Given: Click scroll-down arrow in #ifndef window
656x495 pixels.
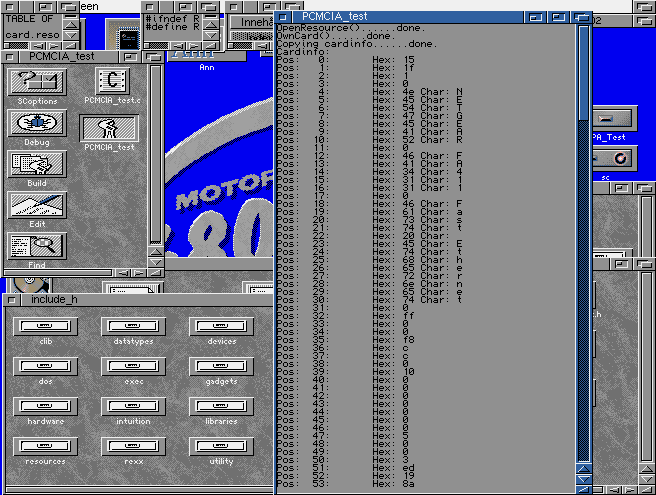Looking at the screenshot, I should click(x=210, y=35).
